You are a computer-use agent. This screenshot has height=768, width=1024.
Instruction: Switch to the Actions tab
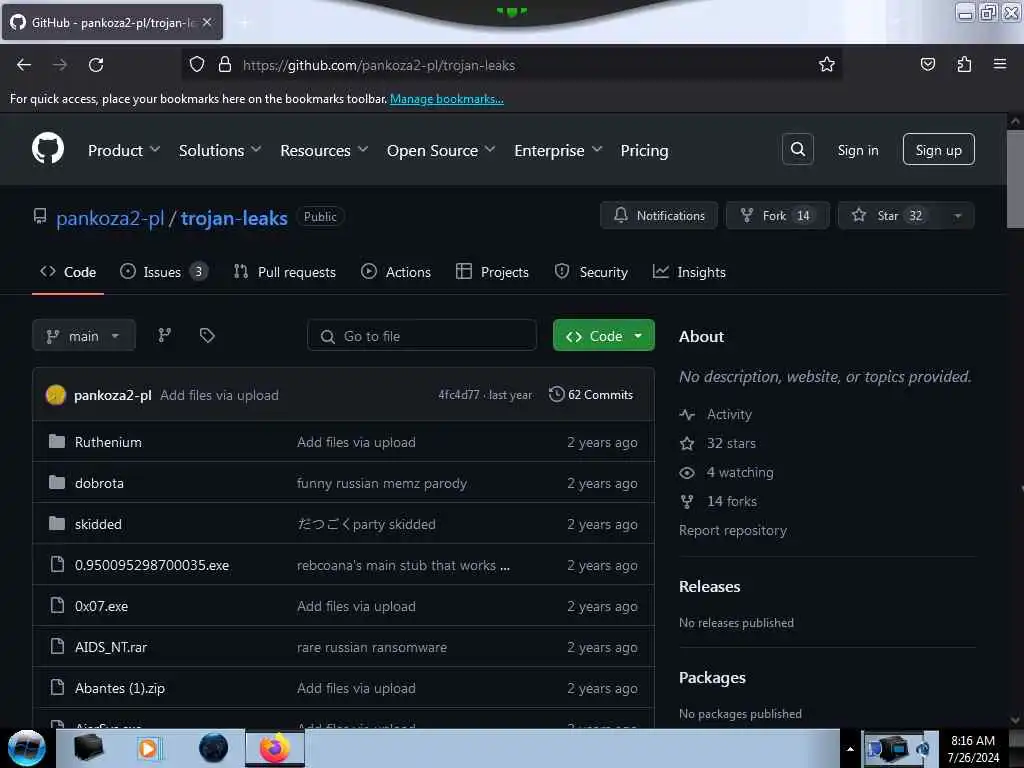(x=396, y=272)
